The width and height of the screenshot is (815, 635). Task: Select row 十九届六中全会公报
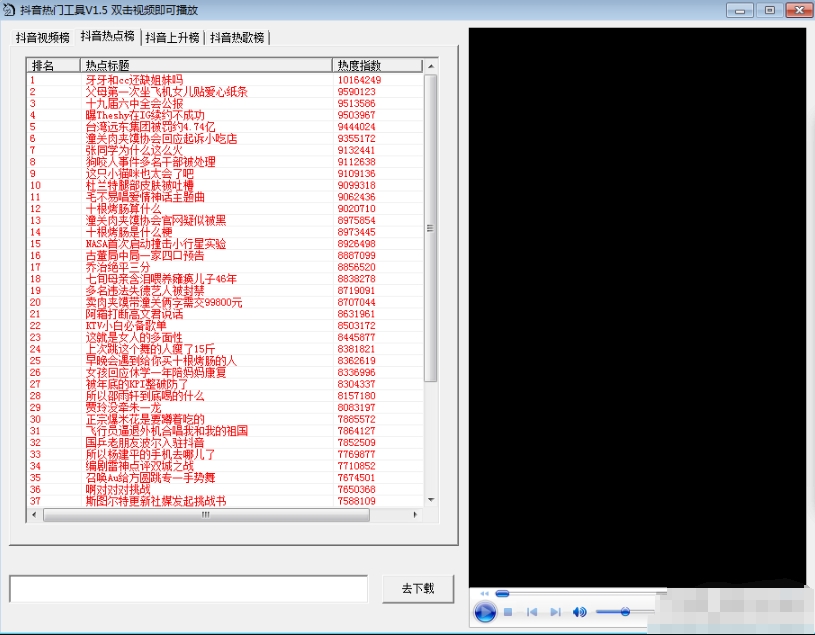(225, 103)
